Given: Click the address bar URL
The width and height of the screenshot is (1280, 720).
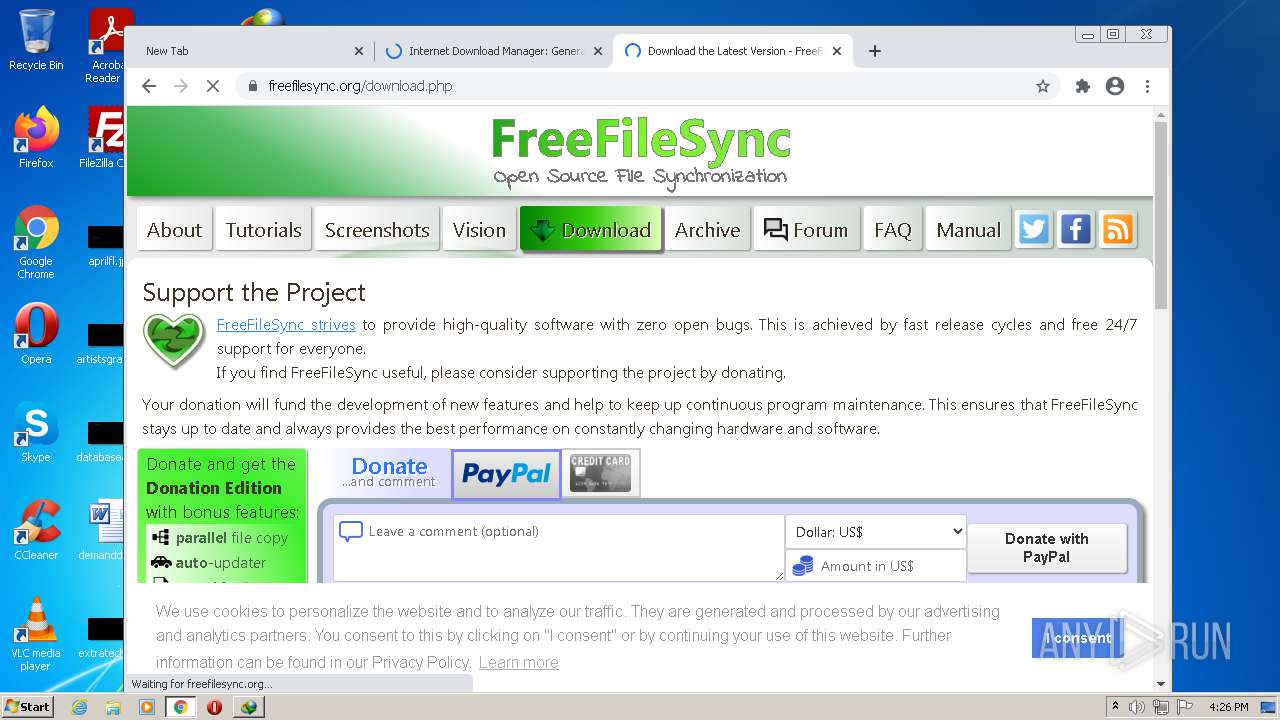Looking at the screenshot, I should (x=360, y=86).
